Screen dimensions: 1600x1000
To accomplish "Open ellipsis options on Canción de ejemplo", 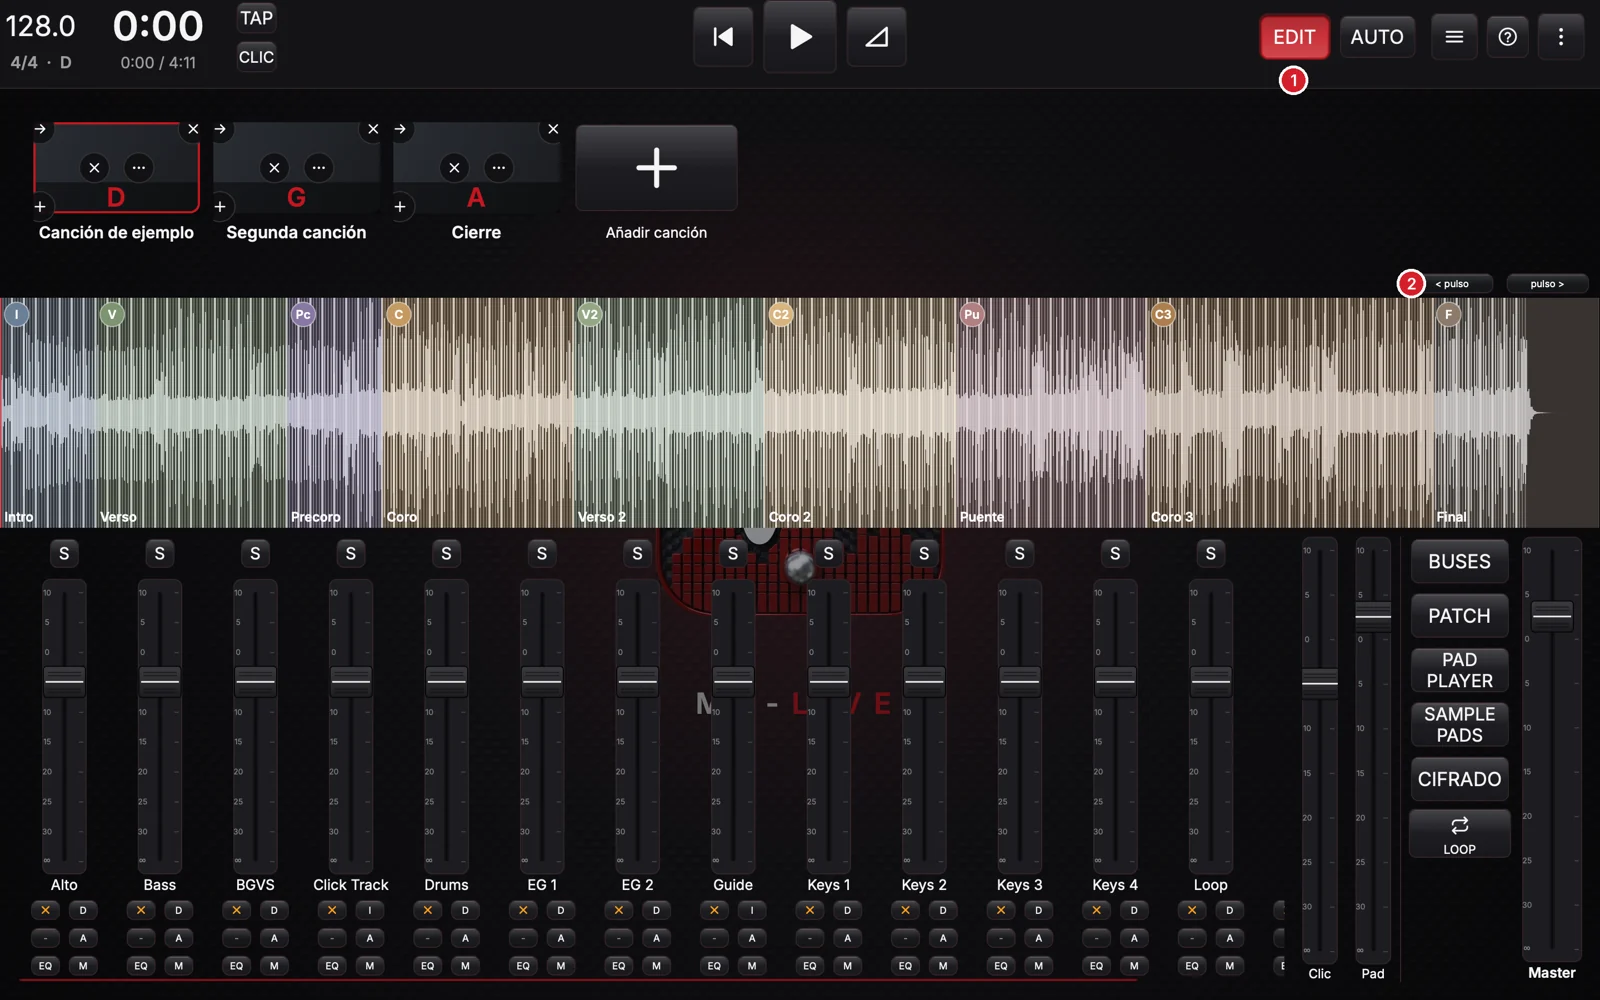I will click(x=138, y=167).
